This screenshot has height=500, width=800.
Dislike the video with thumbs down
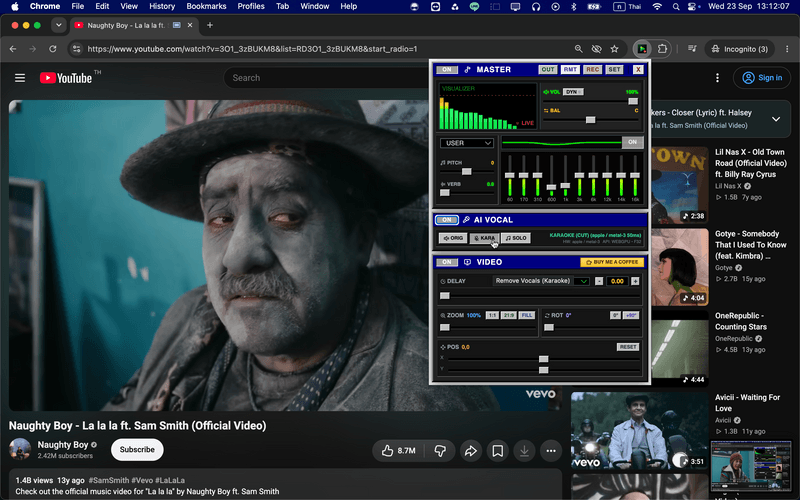pos(440,451)
